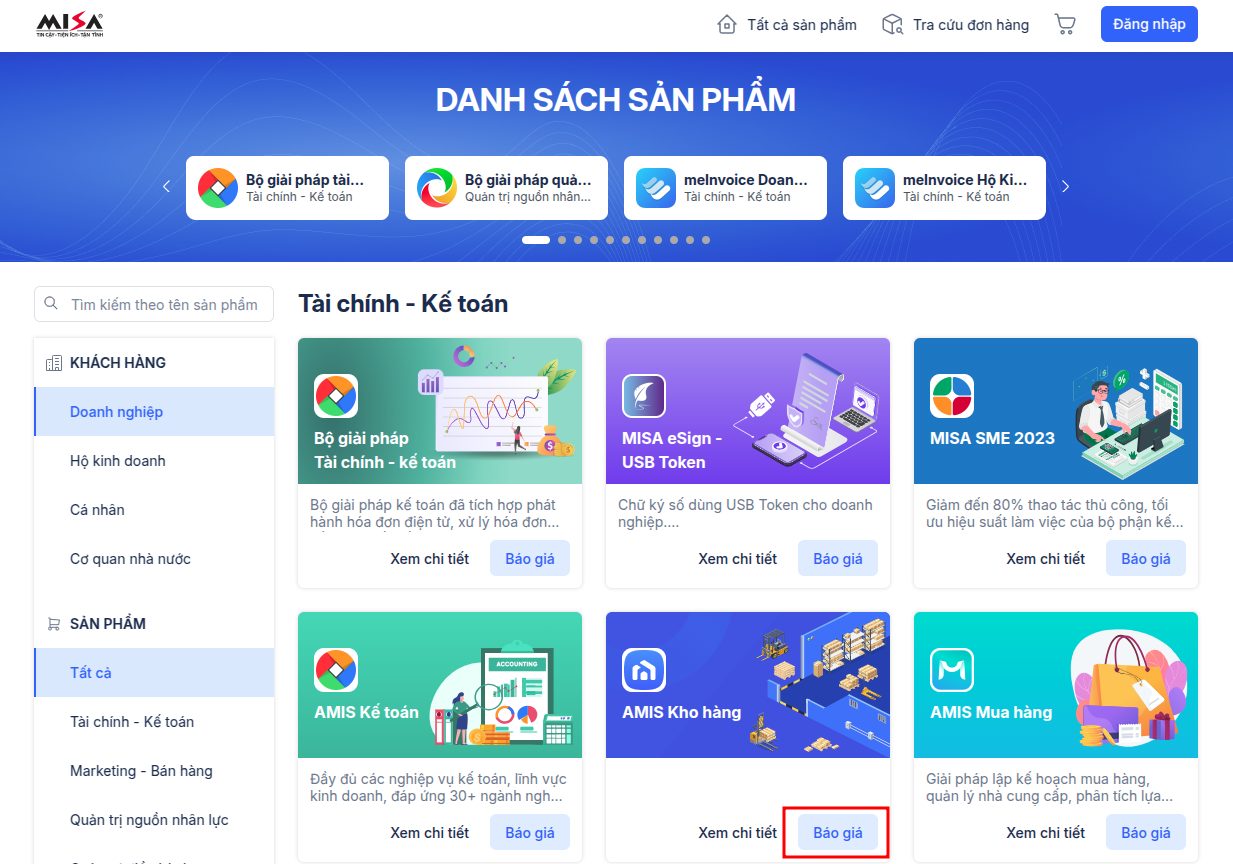Click the Tài chính - Kế toán heading

[x=403, y=303]
